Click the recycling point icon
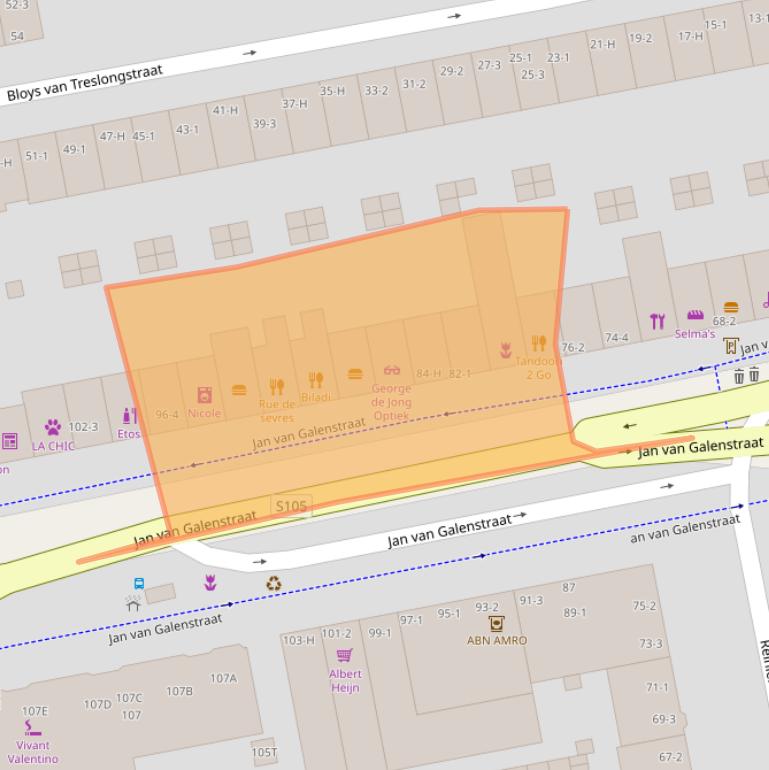The height and width of the screenshot is (770, 769). pos(273,584)
